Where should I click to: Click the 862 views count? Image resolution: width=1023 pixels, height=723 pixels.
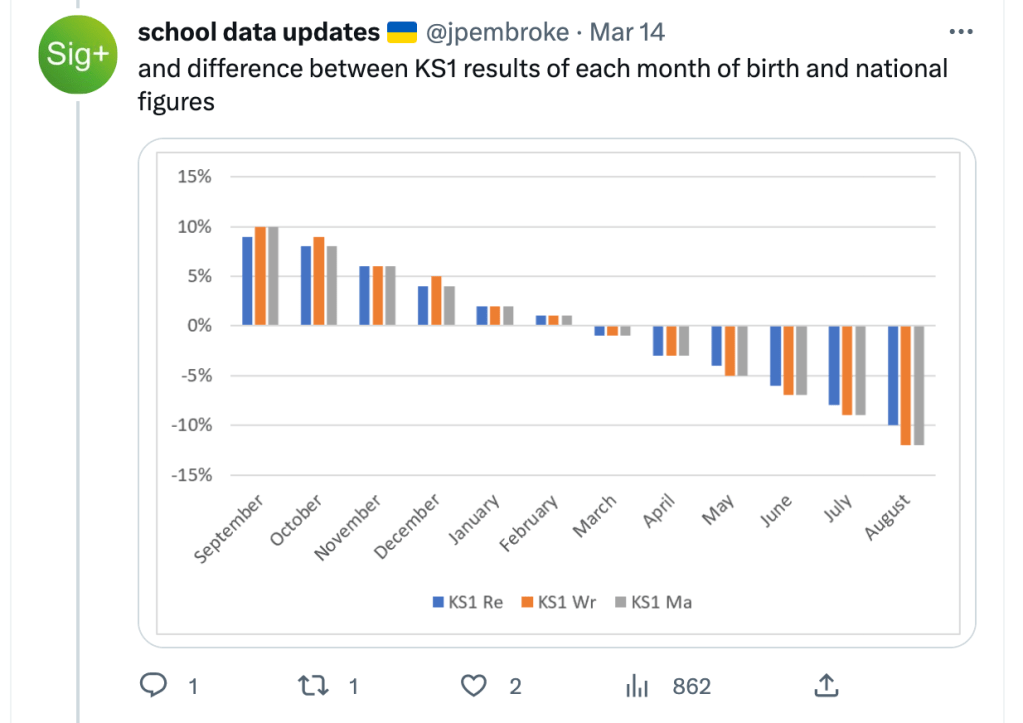pos(692,686)
